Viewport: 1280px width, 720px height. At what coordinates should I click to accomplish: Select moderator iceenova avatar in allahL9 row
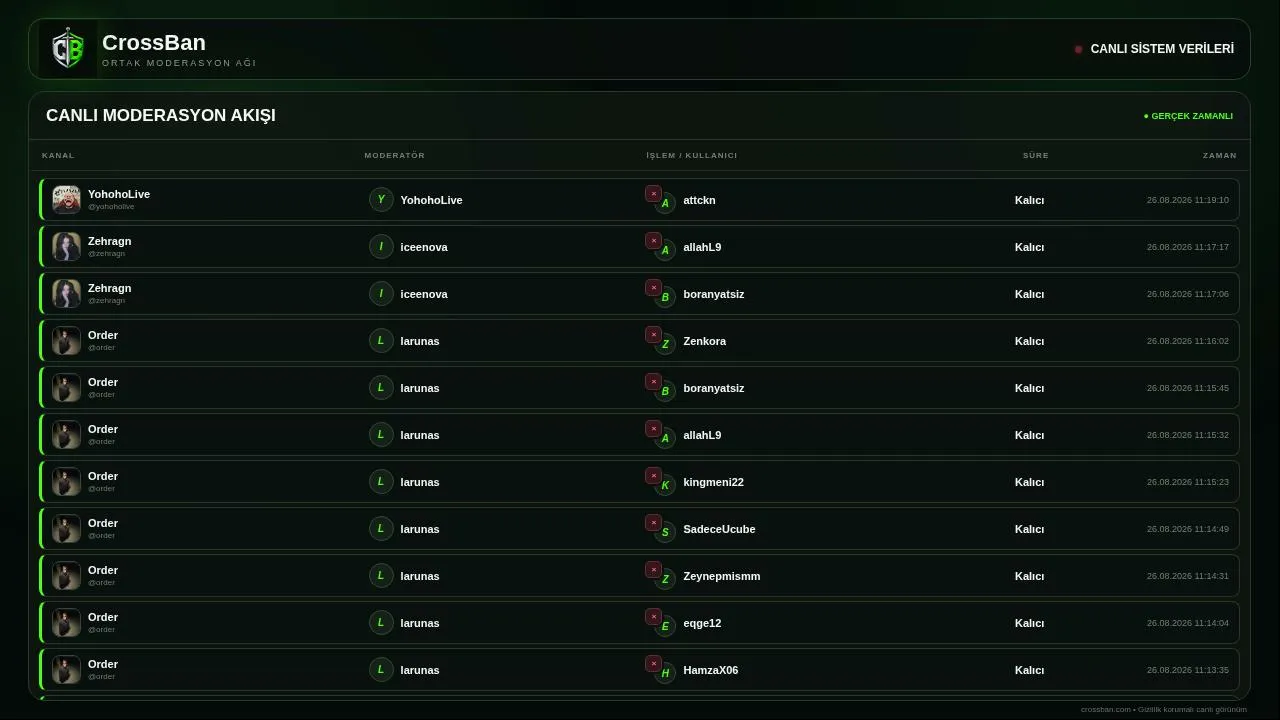(x=381, y=246)
